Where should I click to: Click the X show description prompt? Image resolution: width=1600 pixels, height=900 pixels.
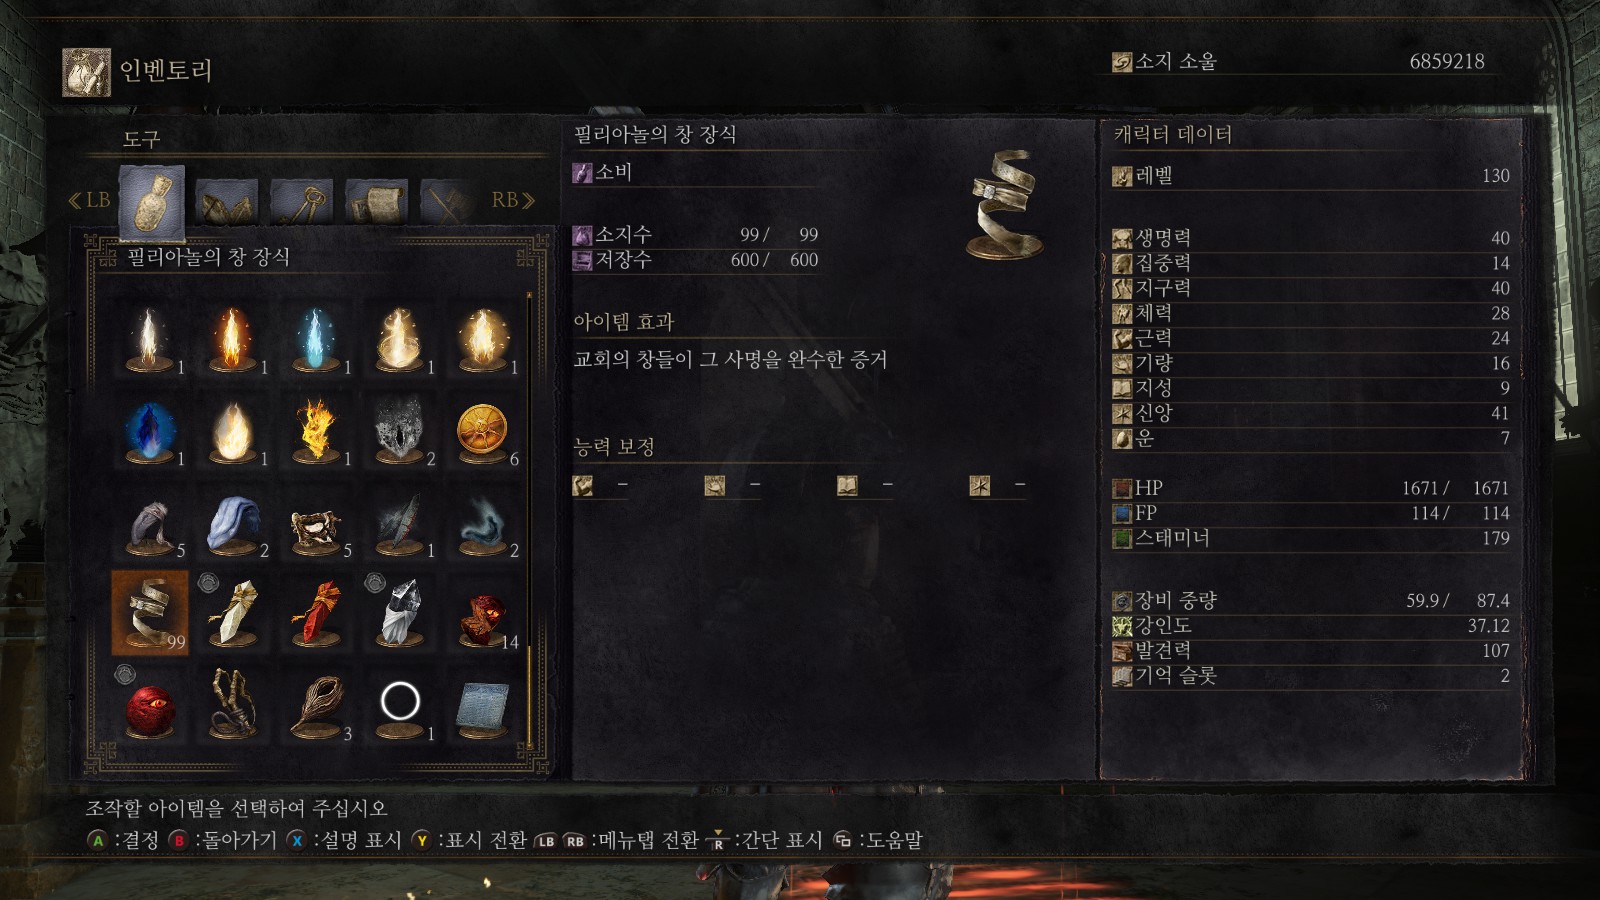pos(344,840)
